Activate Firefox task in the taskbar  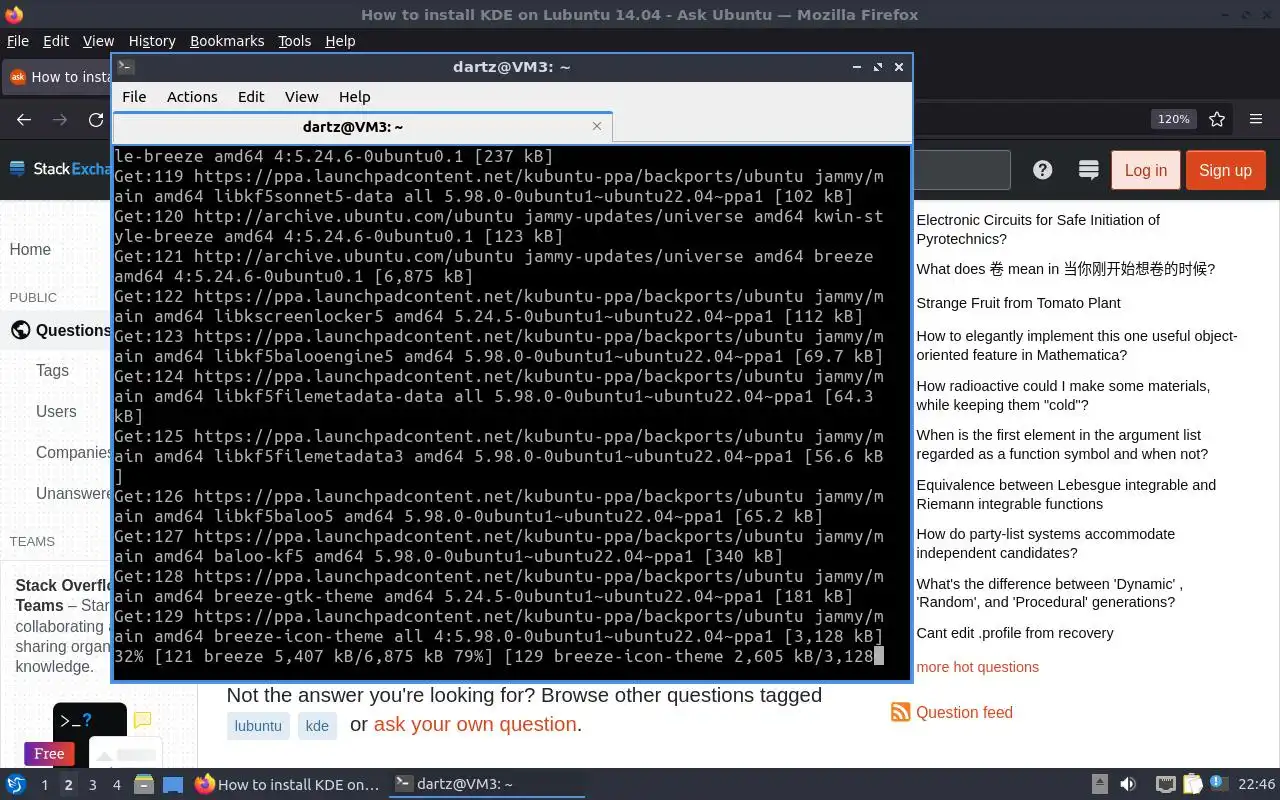coord(288,785)
